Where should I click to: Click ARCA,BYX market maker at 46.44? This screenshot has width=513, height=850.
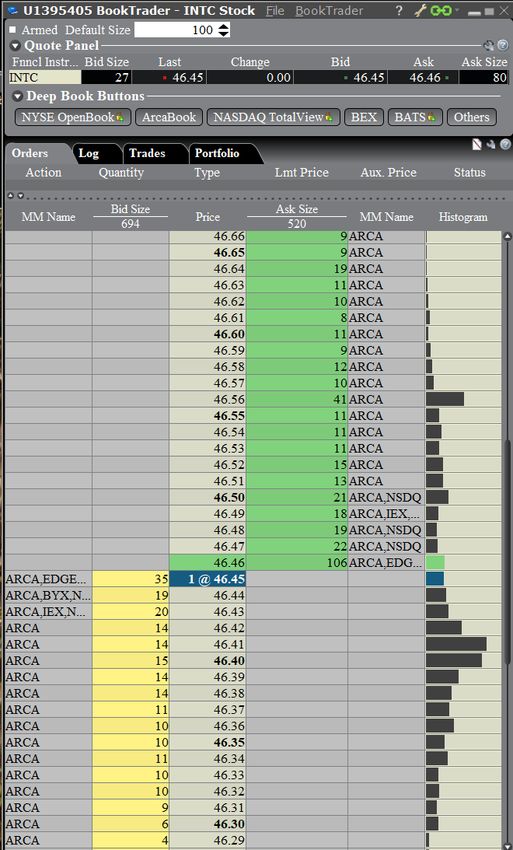48,595
